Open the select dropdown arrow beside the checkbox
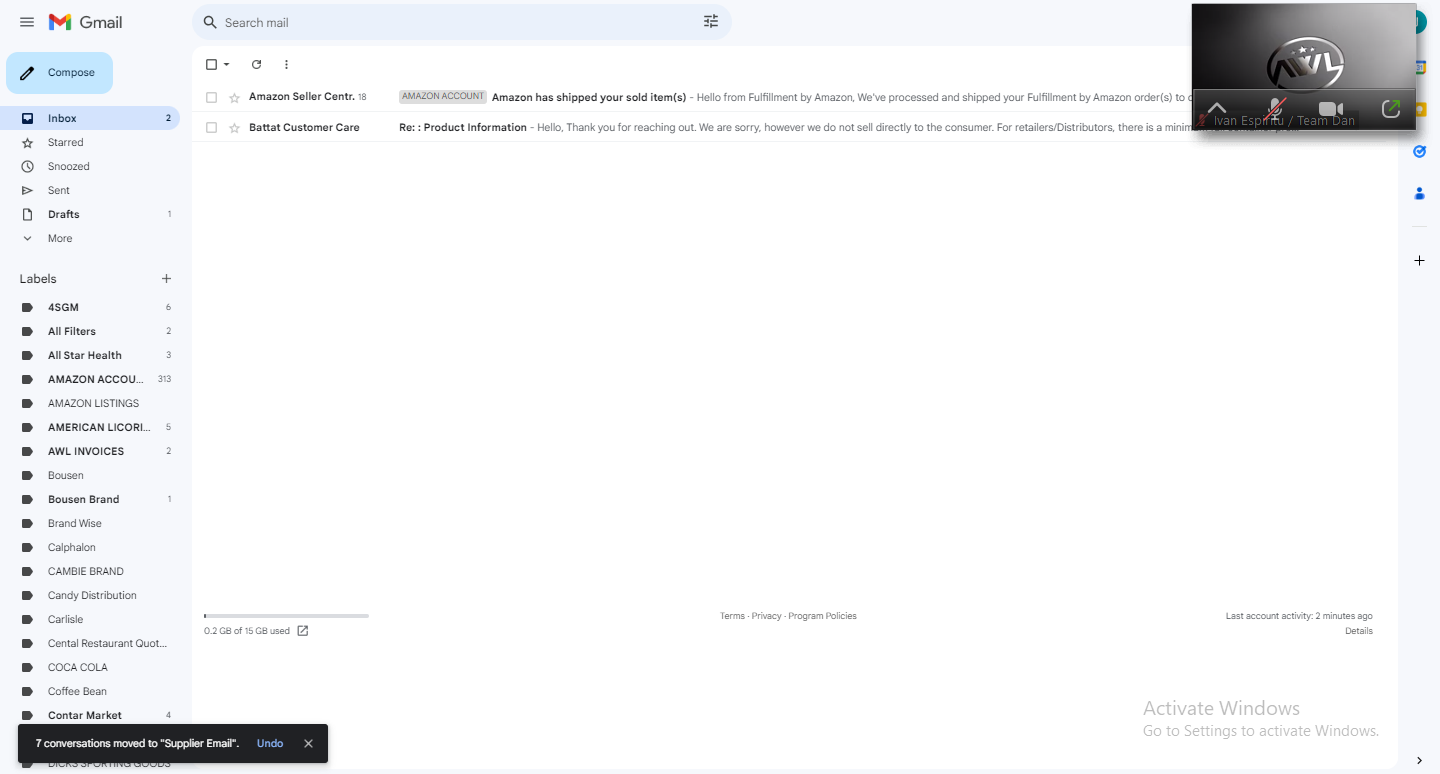1440x774 pixels. tap(227, 65)
